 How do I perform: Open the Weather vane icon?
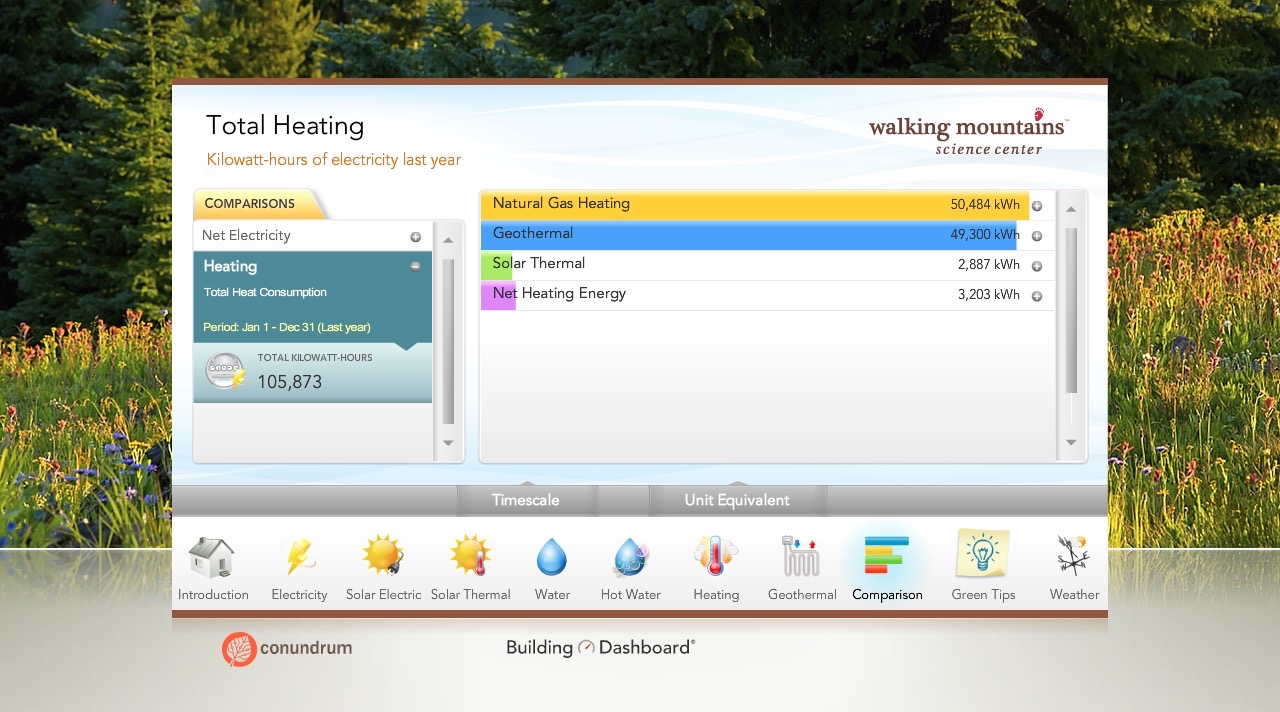click(1074, 556)
